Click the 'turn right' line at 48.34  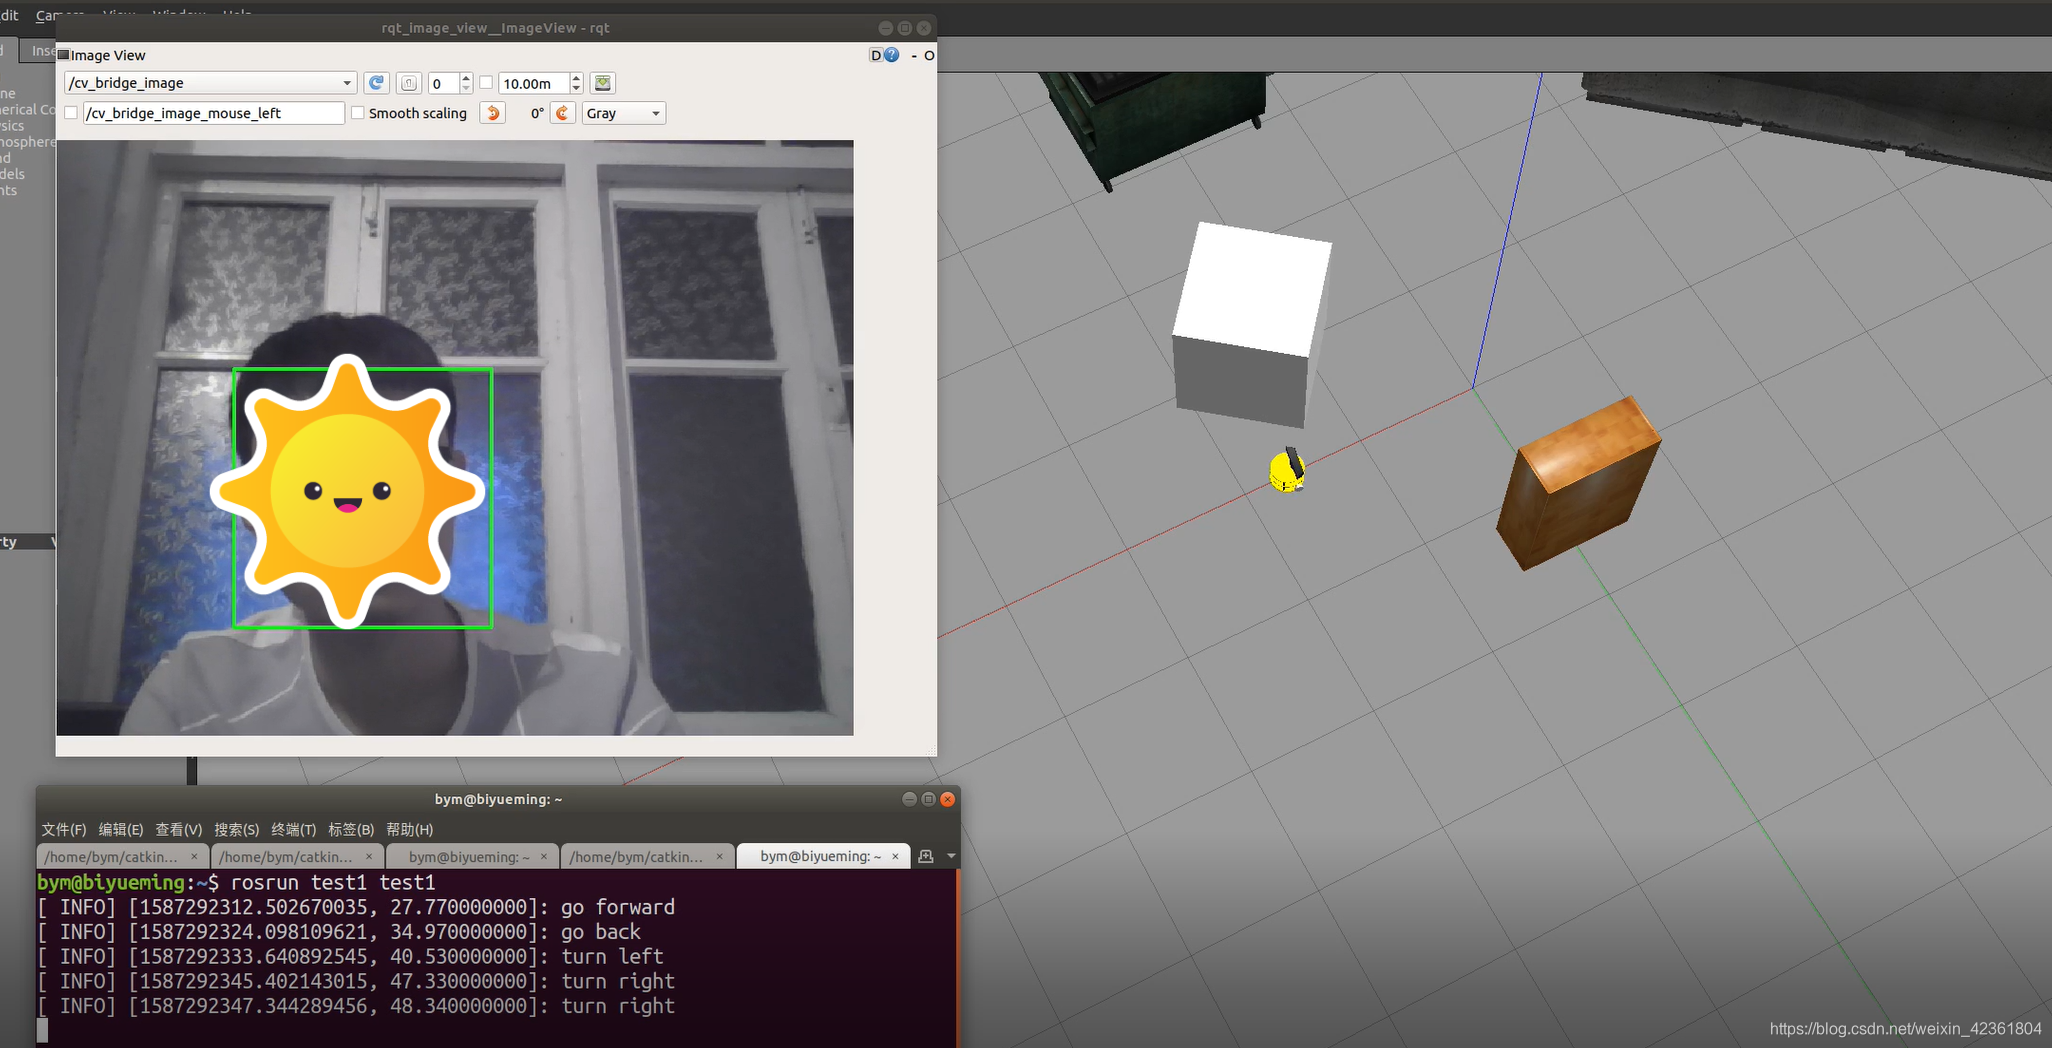pos(356,1006)
